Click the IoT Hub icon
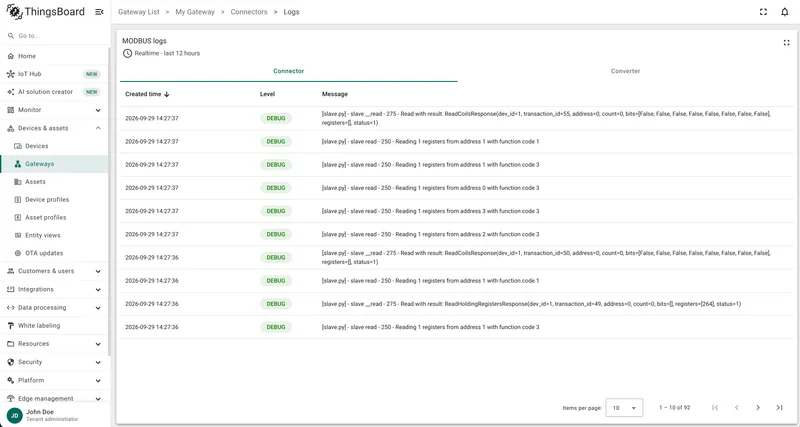 point(11,74)
